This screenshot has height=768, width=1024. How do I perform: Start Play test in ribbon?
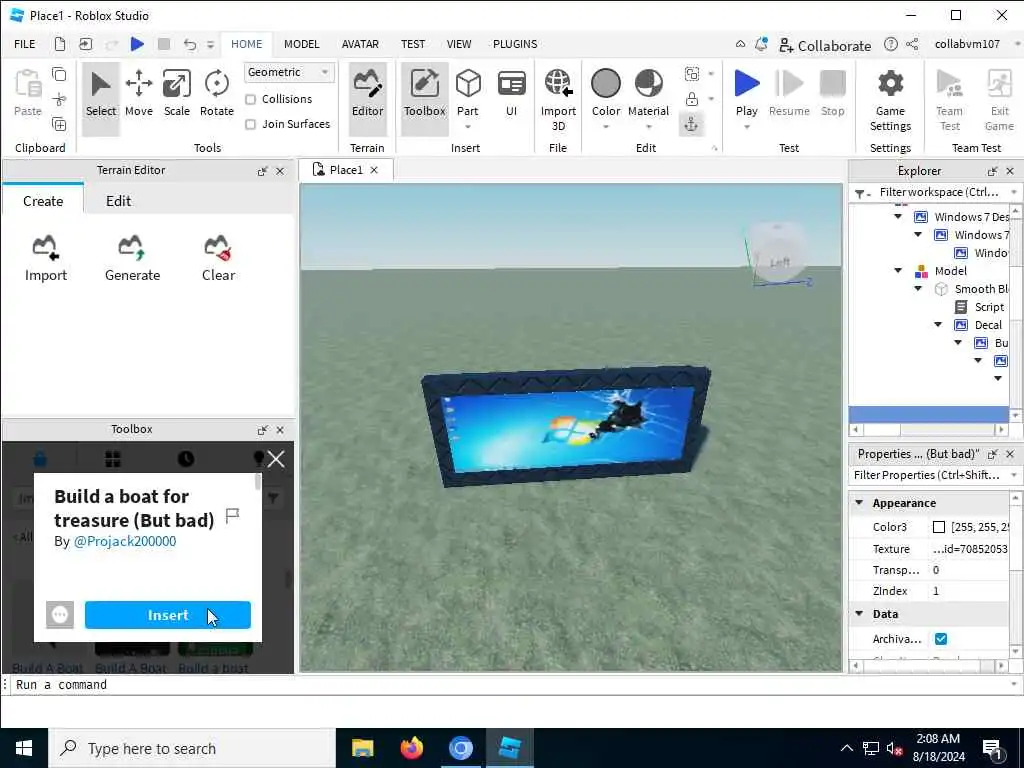click(x=746, y=93)
